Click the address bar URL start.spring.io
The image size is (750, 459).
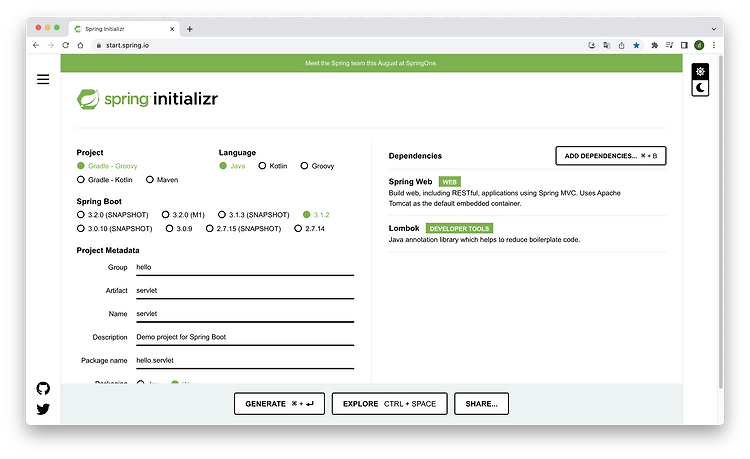(128, 45)
